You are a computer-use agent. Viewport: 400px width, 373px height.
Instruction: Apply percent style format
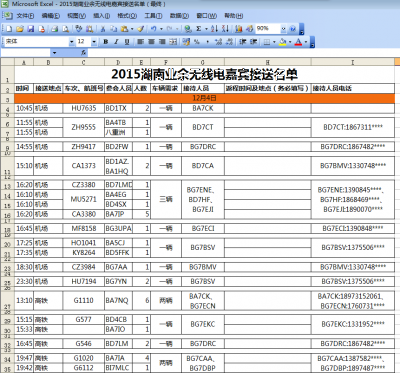tap(197, 42)
